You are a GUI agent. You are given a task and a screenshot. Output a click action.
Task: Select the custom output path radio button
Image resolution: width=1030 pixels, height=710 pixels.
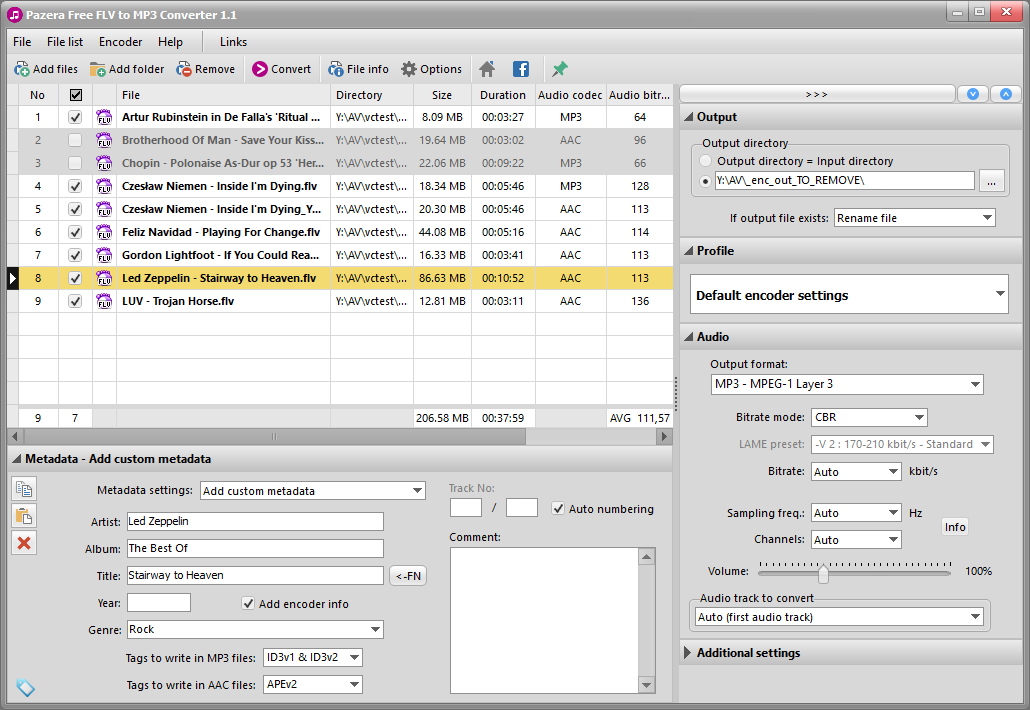705,181
